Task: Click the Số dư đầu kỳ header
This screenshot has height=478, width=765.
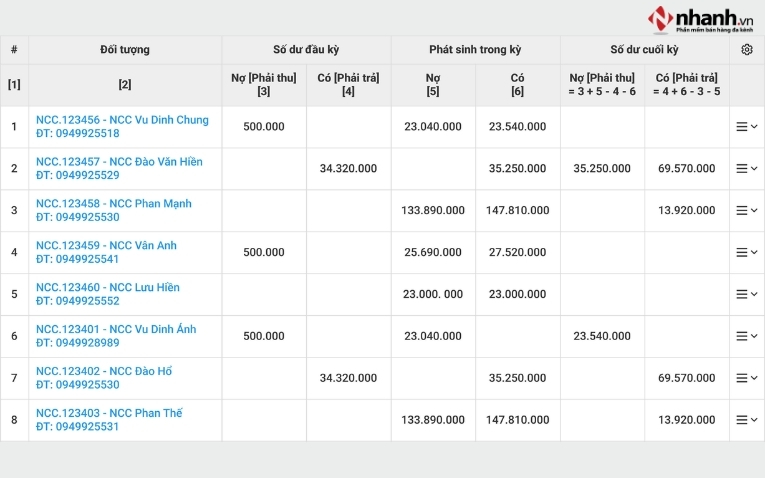Action: 306,50
